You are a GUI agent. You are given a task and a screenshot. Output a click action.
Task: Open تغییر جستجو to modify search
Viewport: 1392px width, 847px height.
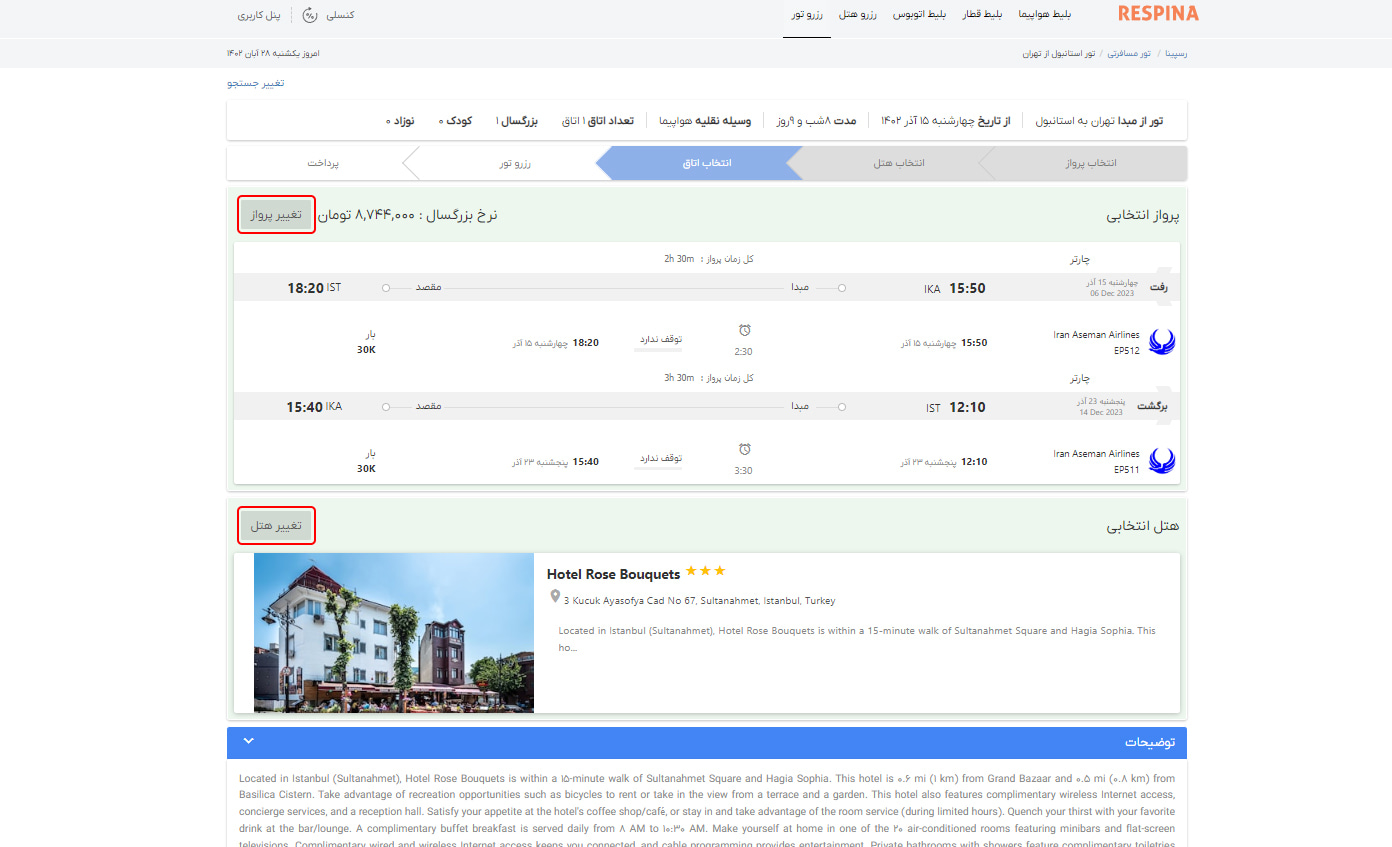point(257,83)
